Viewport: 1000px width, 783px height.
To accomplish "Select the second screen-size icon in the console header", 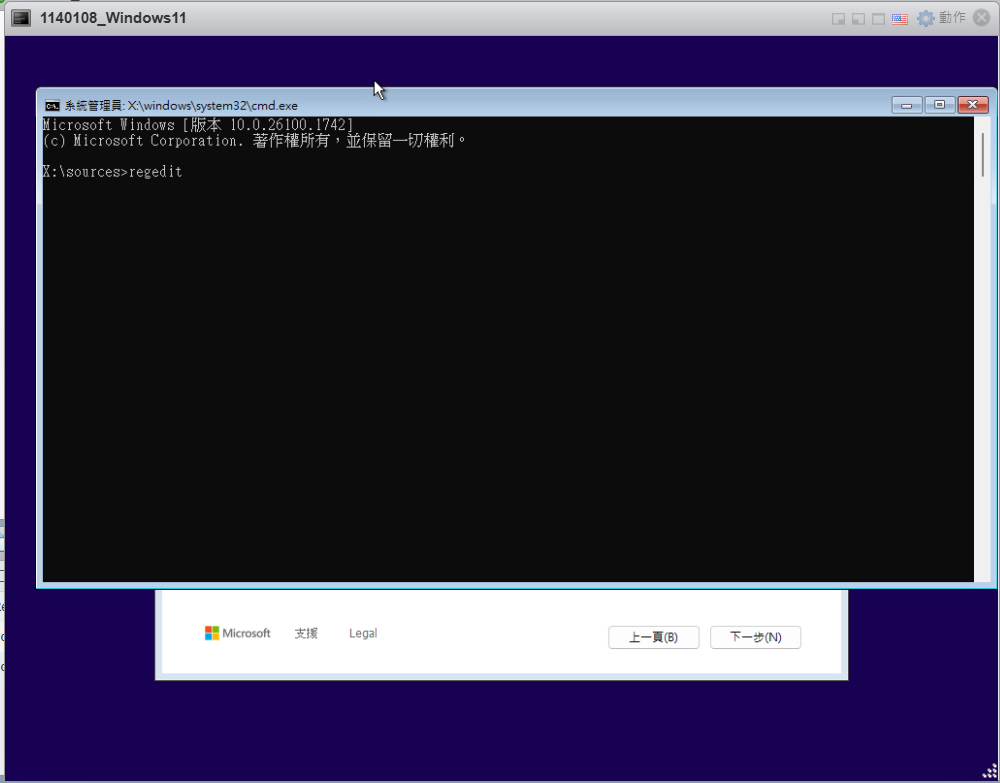I will click(858, 18).
